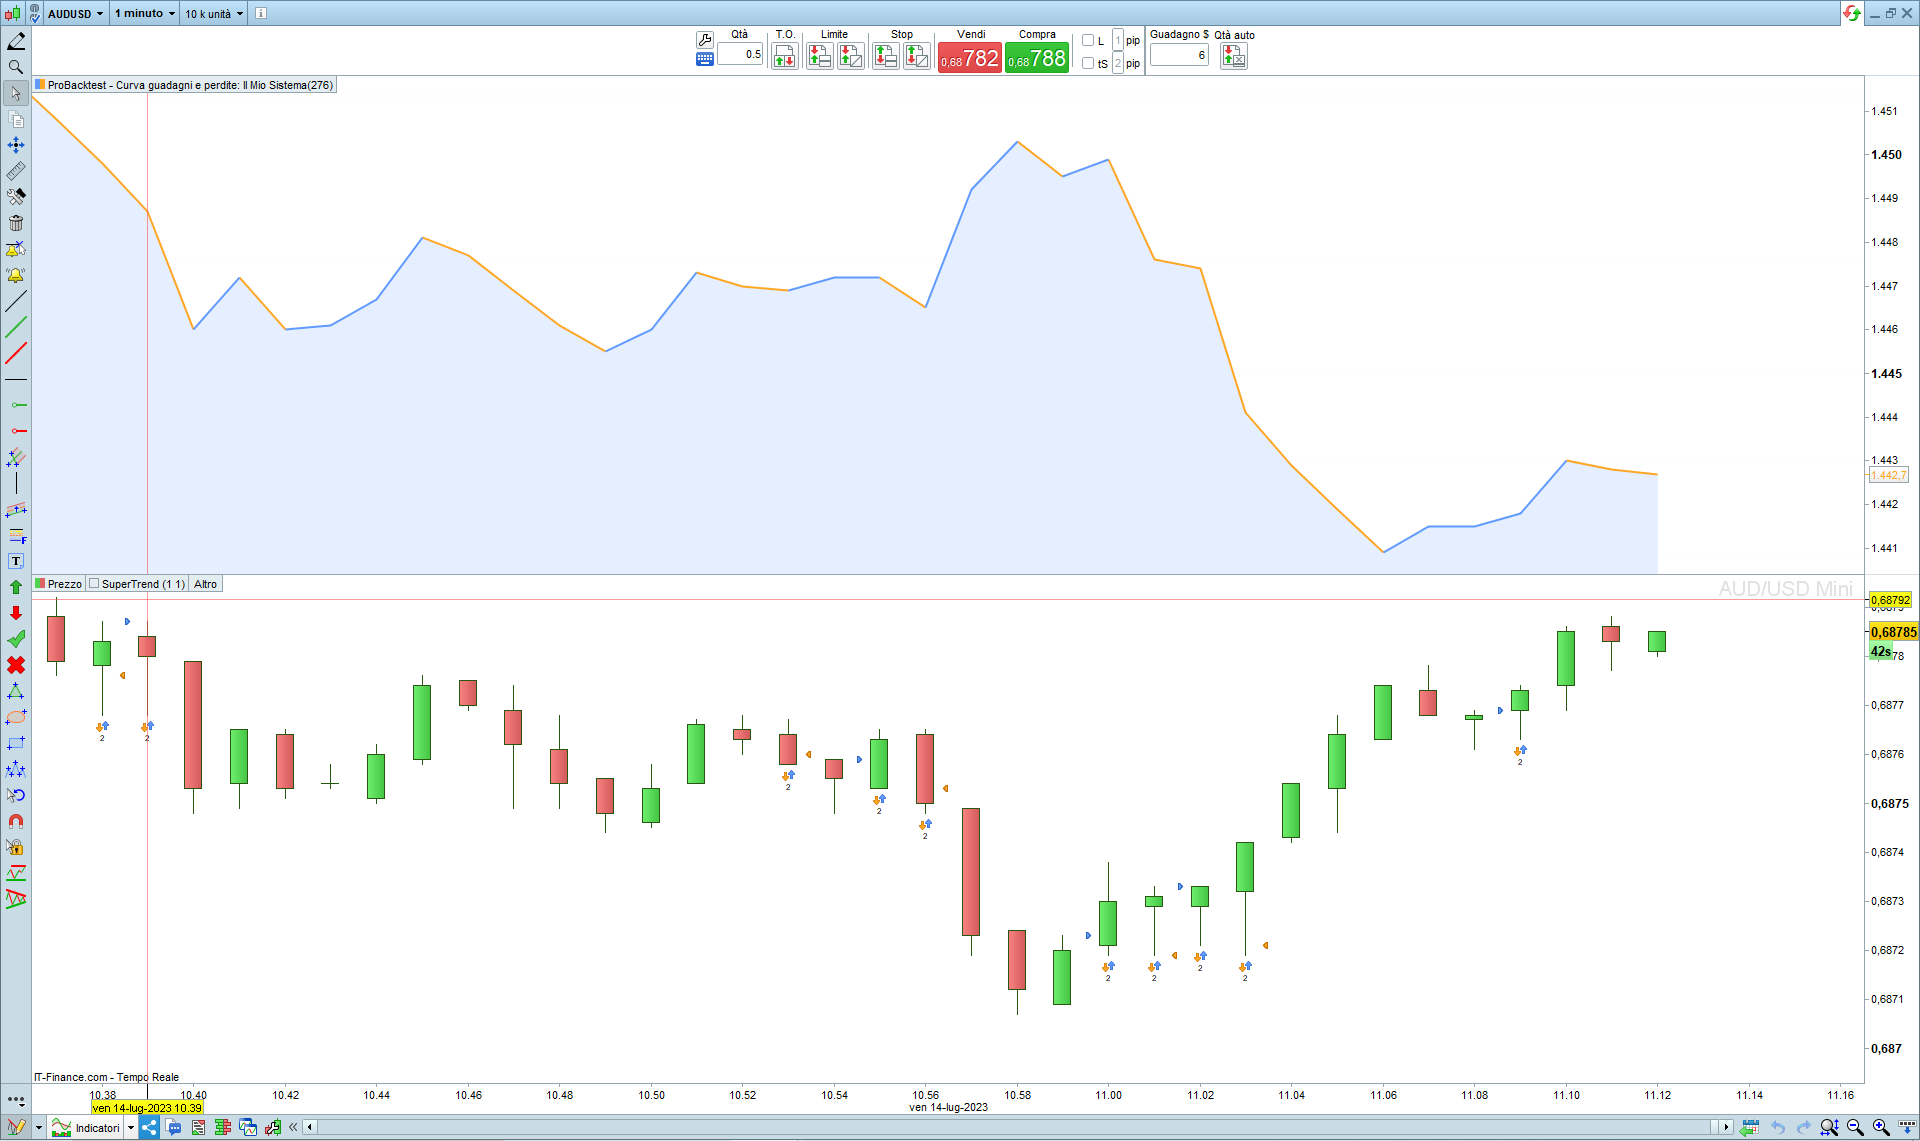Click the share chart icon

click(x=149, y=1128)
